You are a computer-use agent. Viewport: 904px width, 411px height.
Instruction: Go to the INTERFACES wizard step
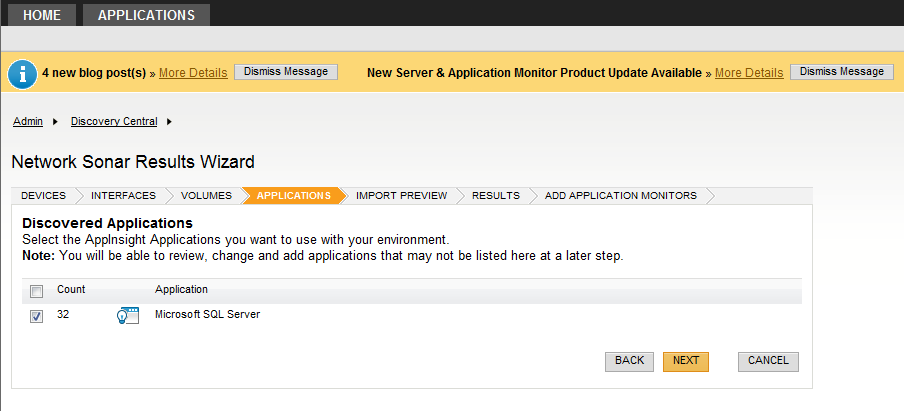pyautogui.click(x=123, y=195)
